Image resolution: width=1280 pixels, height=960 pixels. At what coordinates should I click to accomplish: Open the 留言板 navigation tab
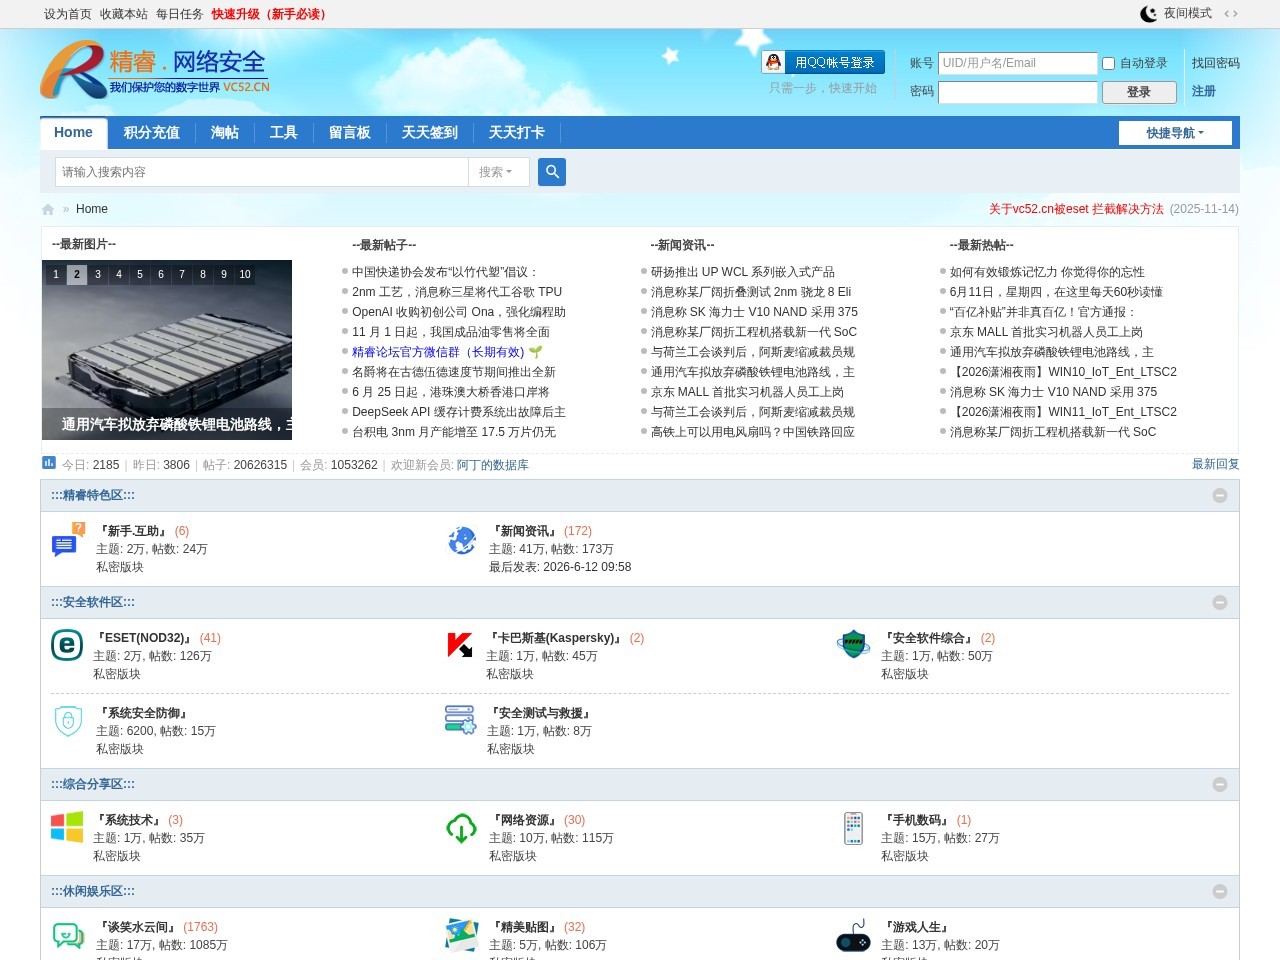[x=349, y=132]
